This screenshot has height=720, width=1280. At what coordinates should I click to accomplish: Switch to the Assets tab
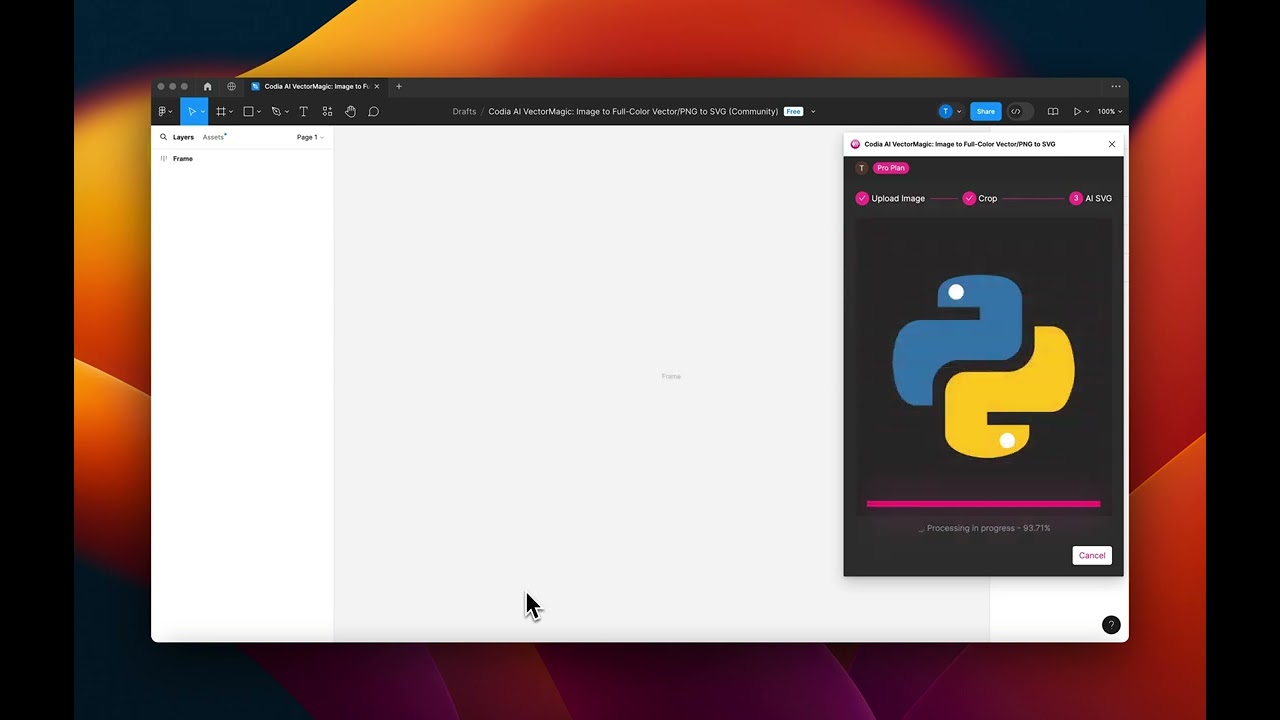[x=214, y=137]
